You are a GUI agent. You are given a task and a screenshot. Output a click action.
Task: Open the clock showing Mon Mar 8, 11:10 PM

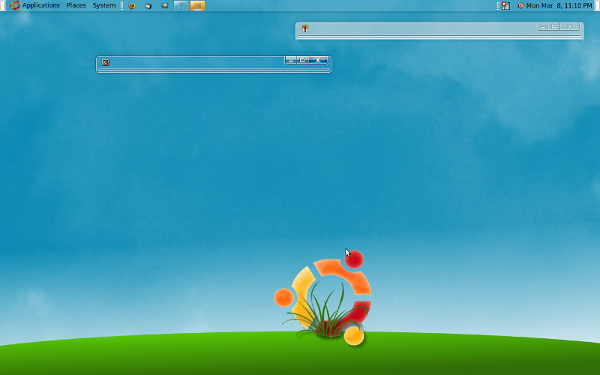[x=559, y=6]
